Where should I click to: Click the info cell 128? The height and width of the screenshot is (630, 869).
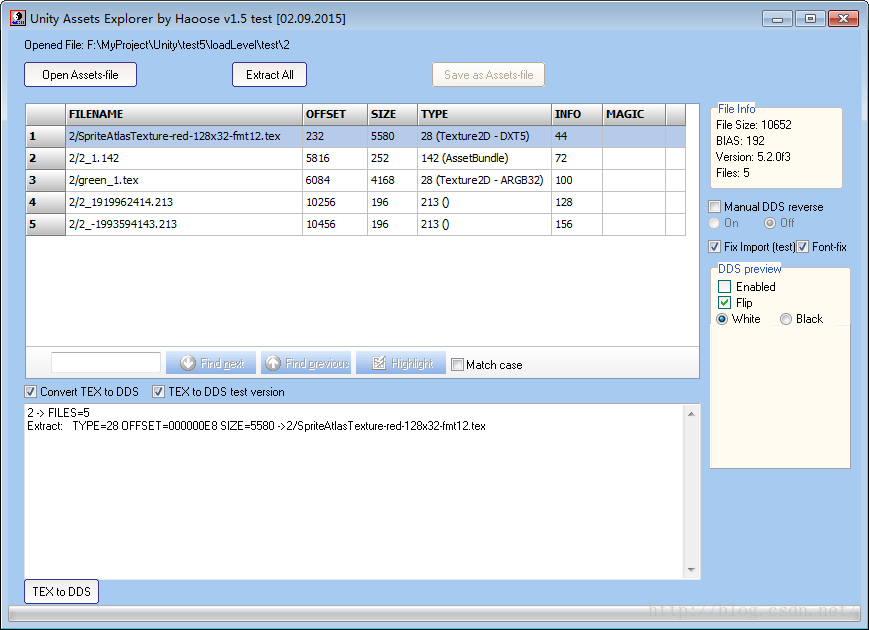click(577, 202)
